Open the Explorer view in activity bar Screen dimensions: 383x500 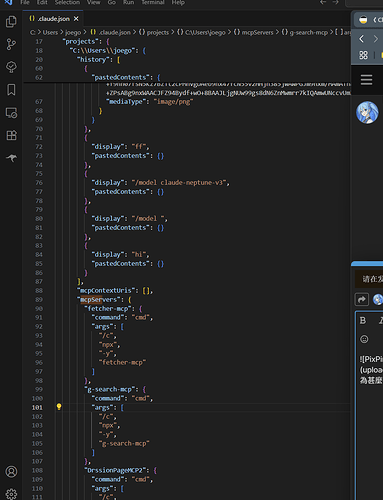click(11, 22)
